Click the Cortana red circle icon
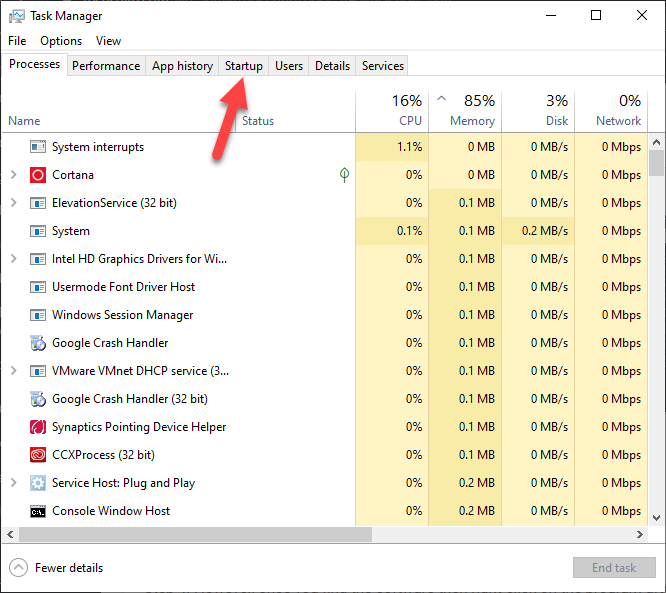Screen dimensions: 666x593 [38, 175]
